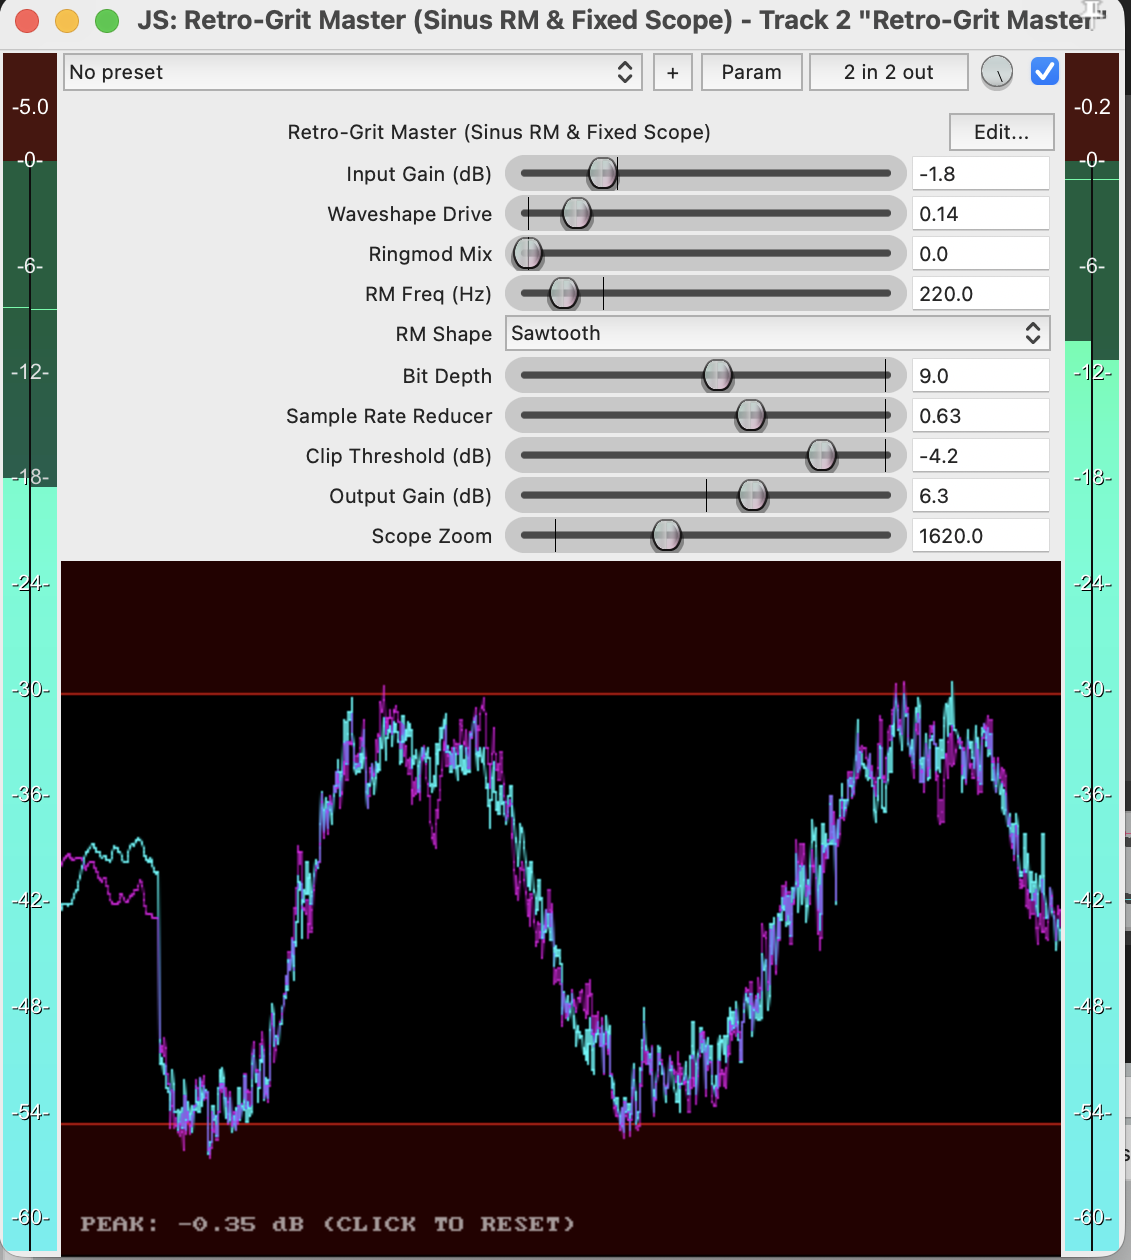The height and width of the screenshot is (1260, 1131).
Task: Click the Bit Depth value field 9.0
Action: pos(981,375)
